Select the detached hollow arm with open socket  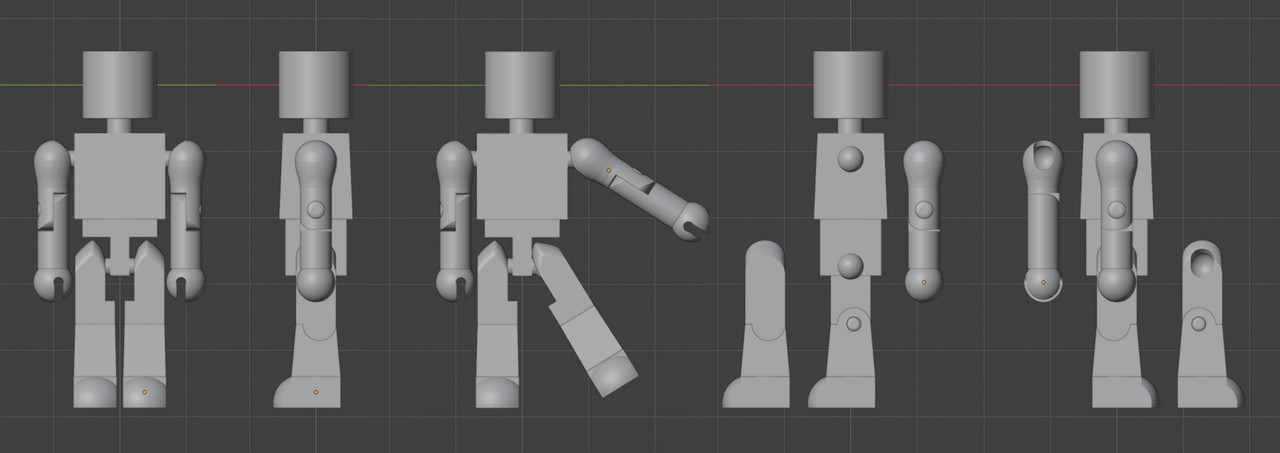coord(1043,220)
